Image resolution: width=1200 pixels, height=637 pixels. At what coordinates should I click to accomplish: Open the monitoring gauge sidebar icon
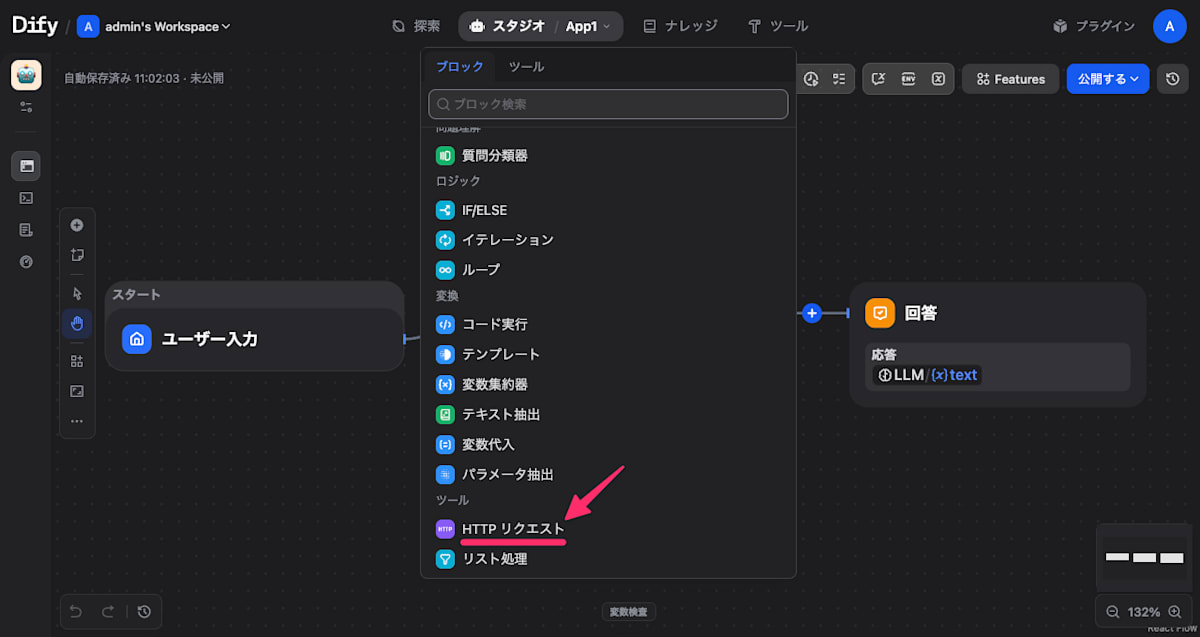[x=26, y=262]
